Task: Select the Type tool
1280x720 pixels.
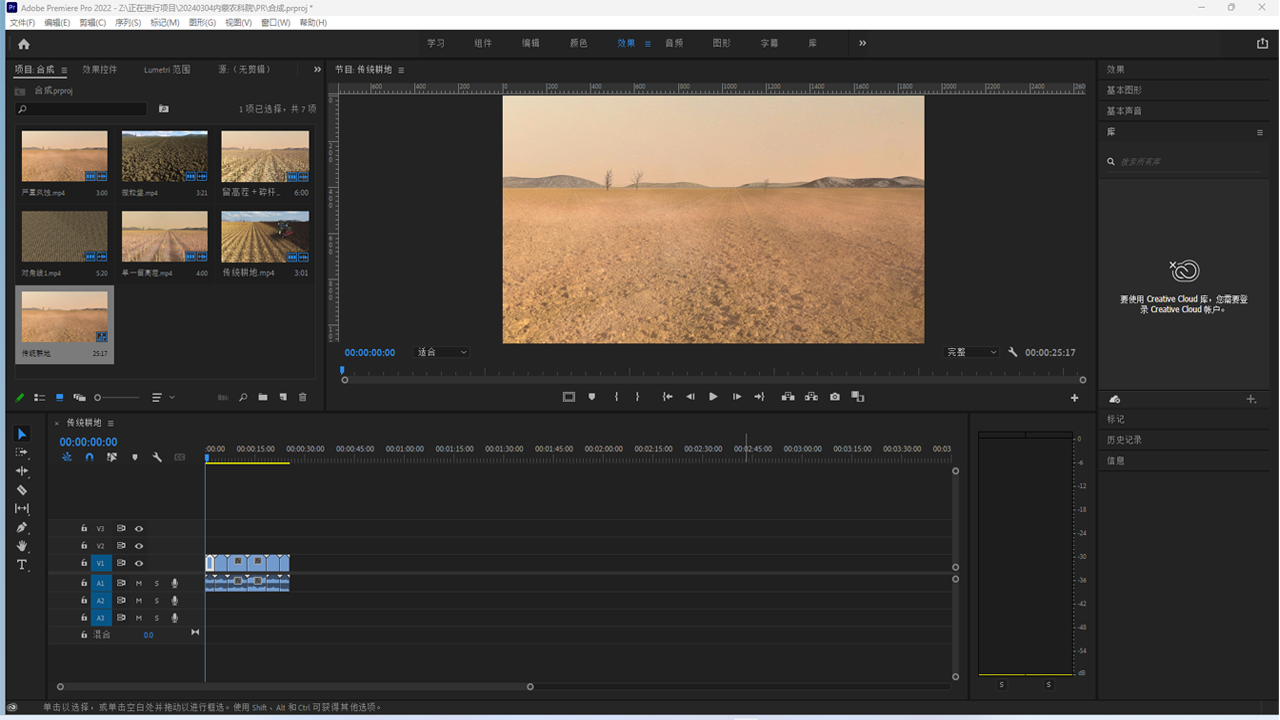Action: [x=22, y=565]
